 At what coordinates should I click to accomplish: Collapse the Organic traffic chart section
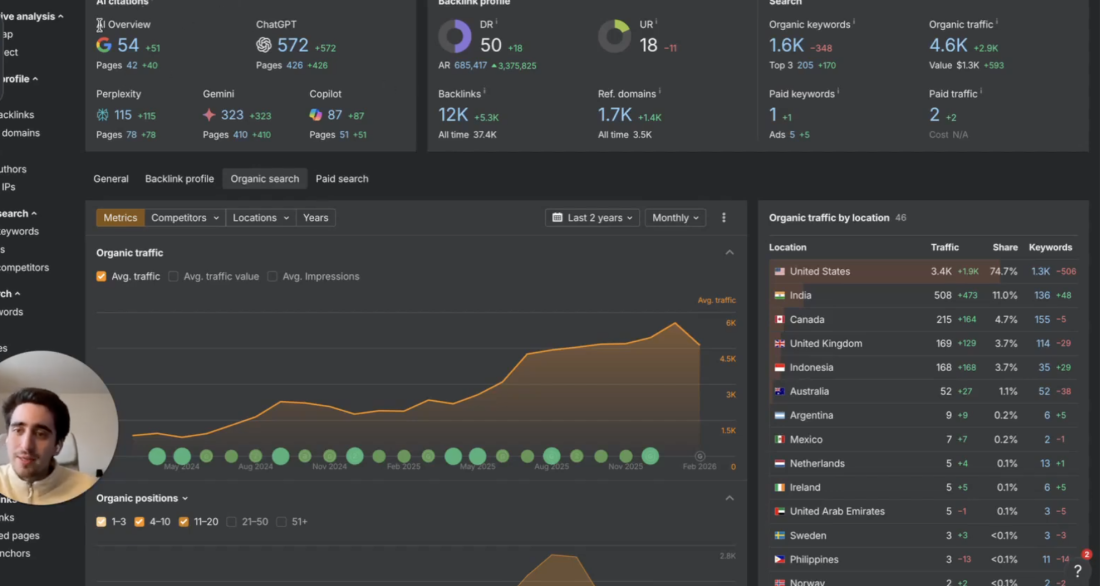pyautogui.click(x=729, y=253)
